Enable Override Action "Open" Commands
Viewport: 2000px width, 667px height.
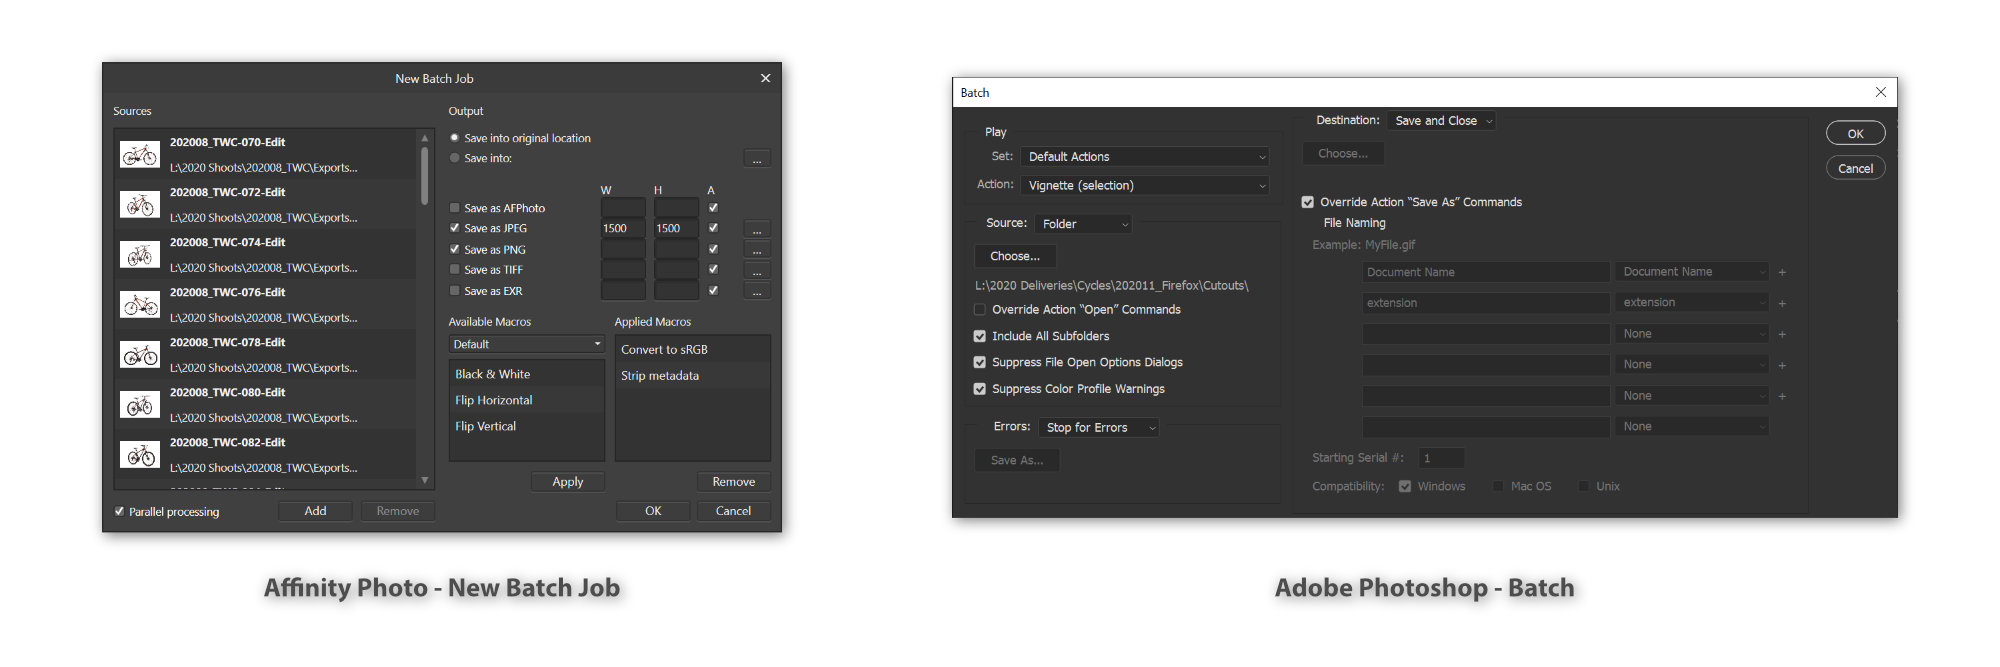pyautogui.click(x=980, y=310)
